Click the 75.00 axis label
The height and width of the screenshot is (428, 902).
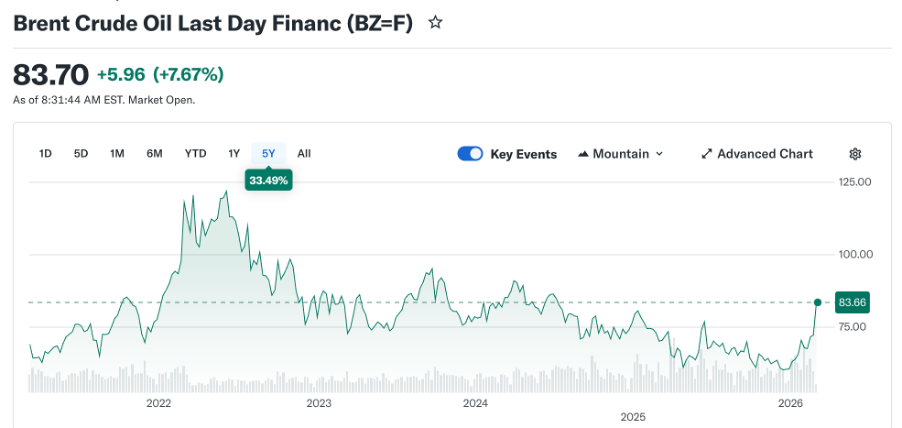point(853,327)
